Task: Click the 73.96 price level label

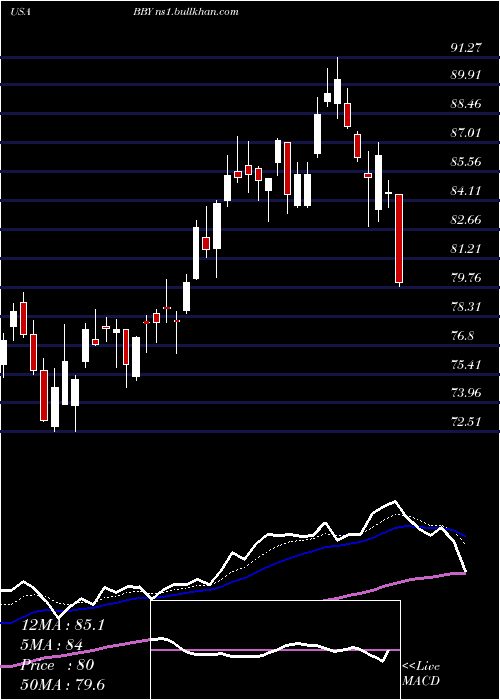Action: click(467, 393)
